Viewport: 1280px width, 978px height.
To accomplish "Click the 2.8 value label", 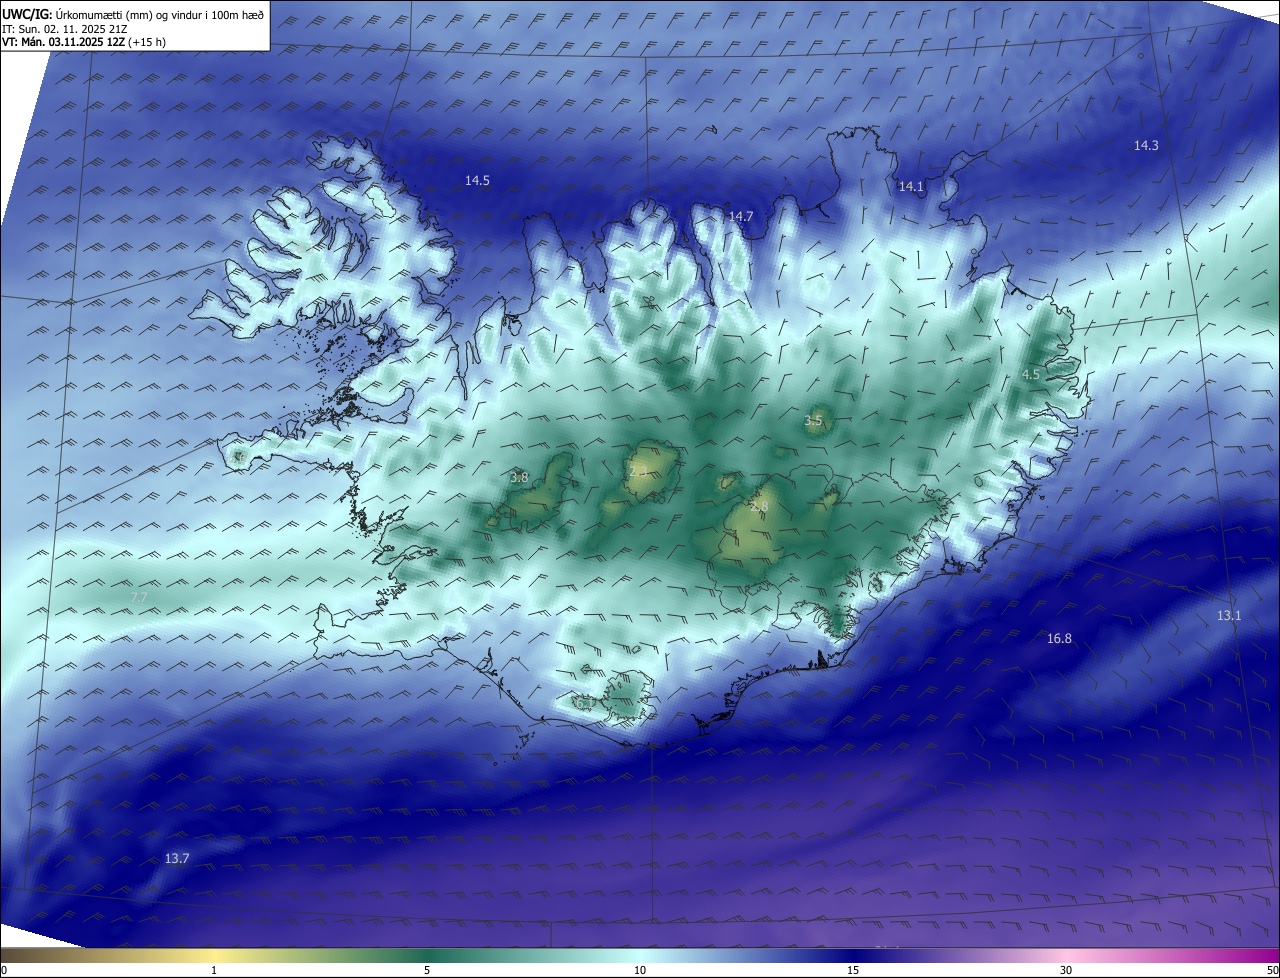I will point(759,508).
